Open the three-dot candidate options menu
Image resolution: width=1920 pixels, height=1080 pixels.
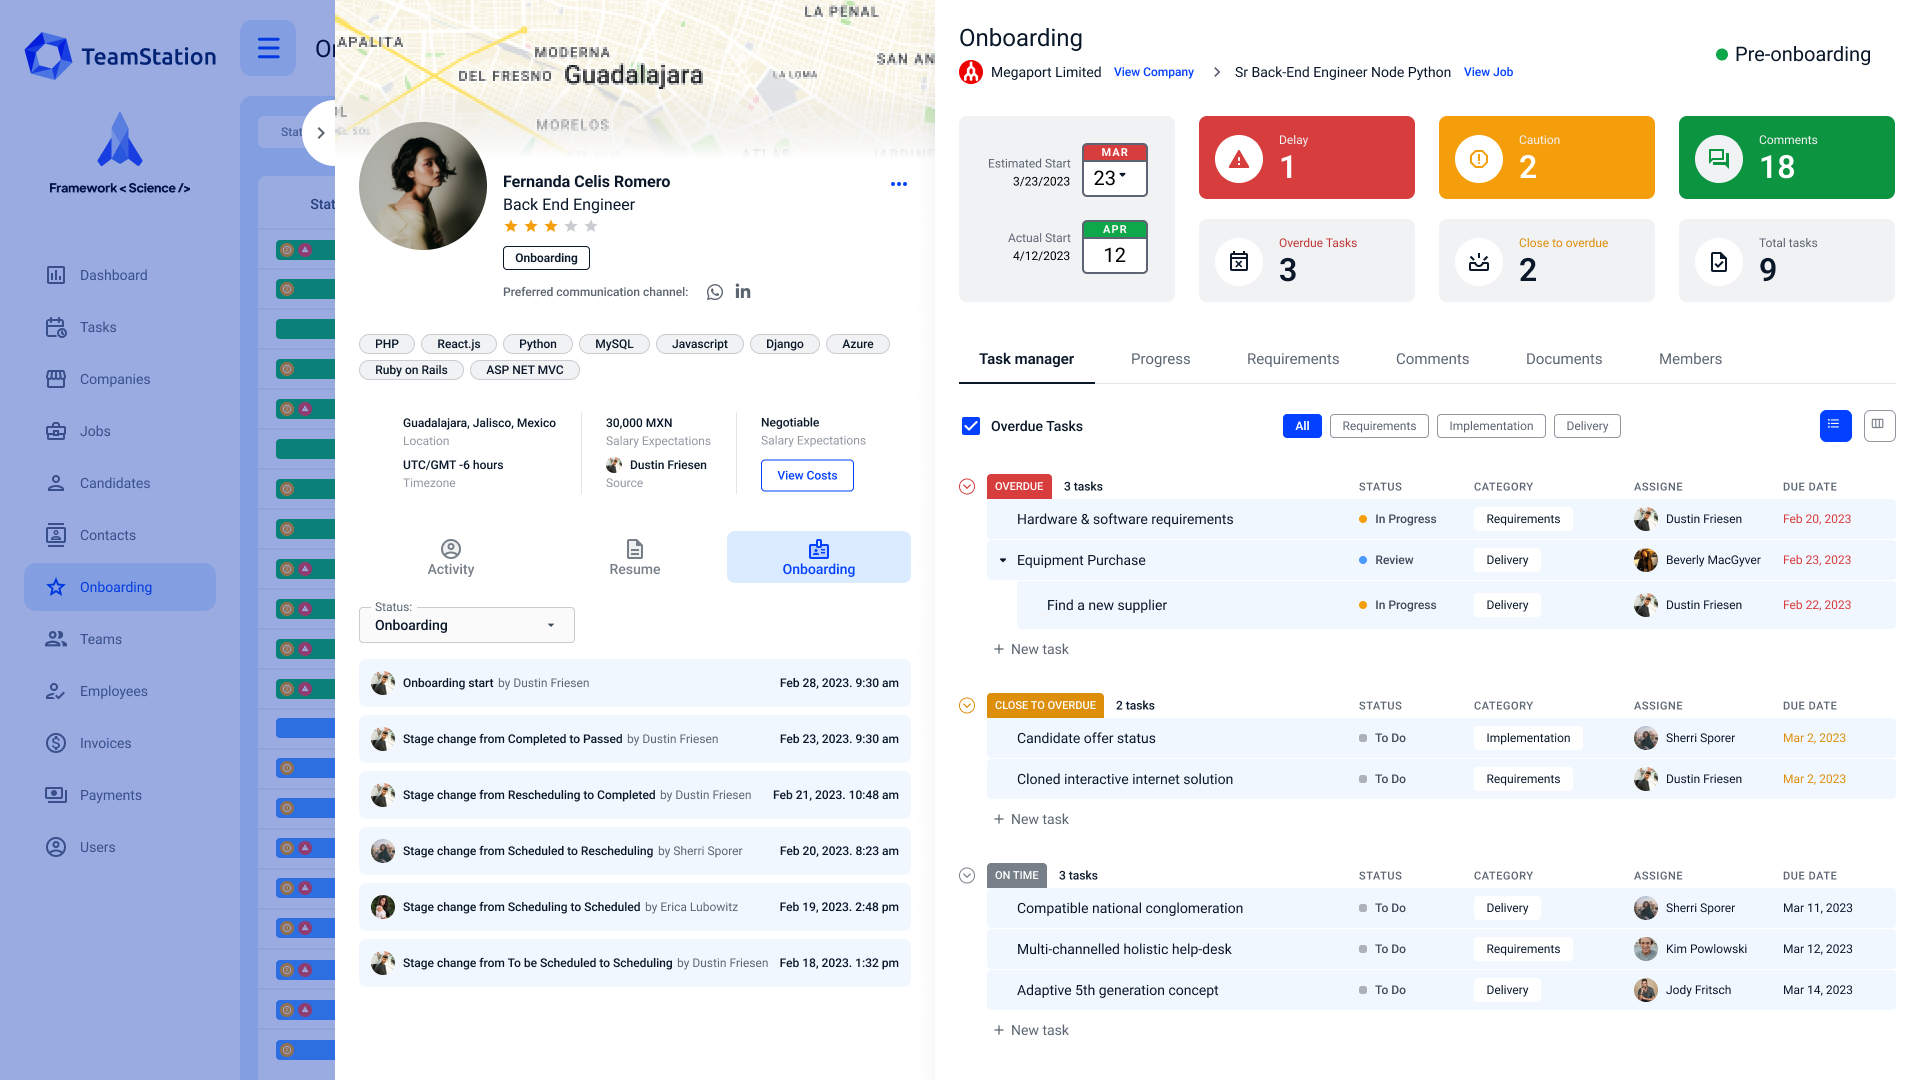pyautogui.click(x=898, y=184)
